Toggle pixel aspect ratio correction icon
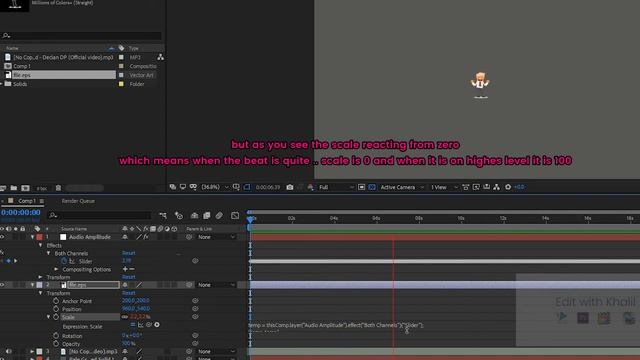Screen dimensions: 640x360 click(465, 187)
